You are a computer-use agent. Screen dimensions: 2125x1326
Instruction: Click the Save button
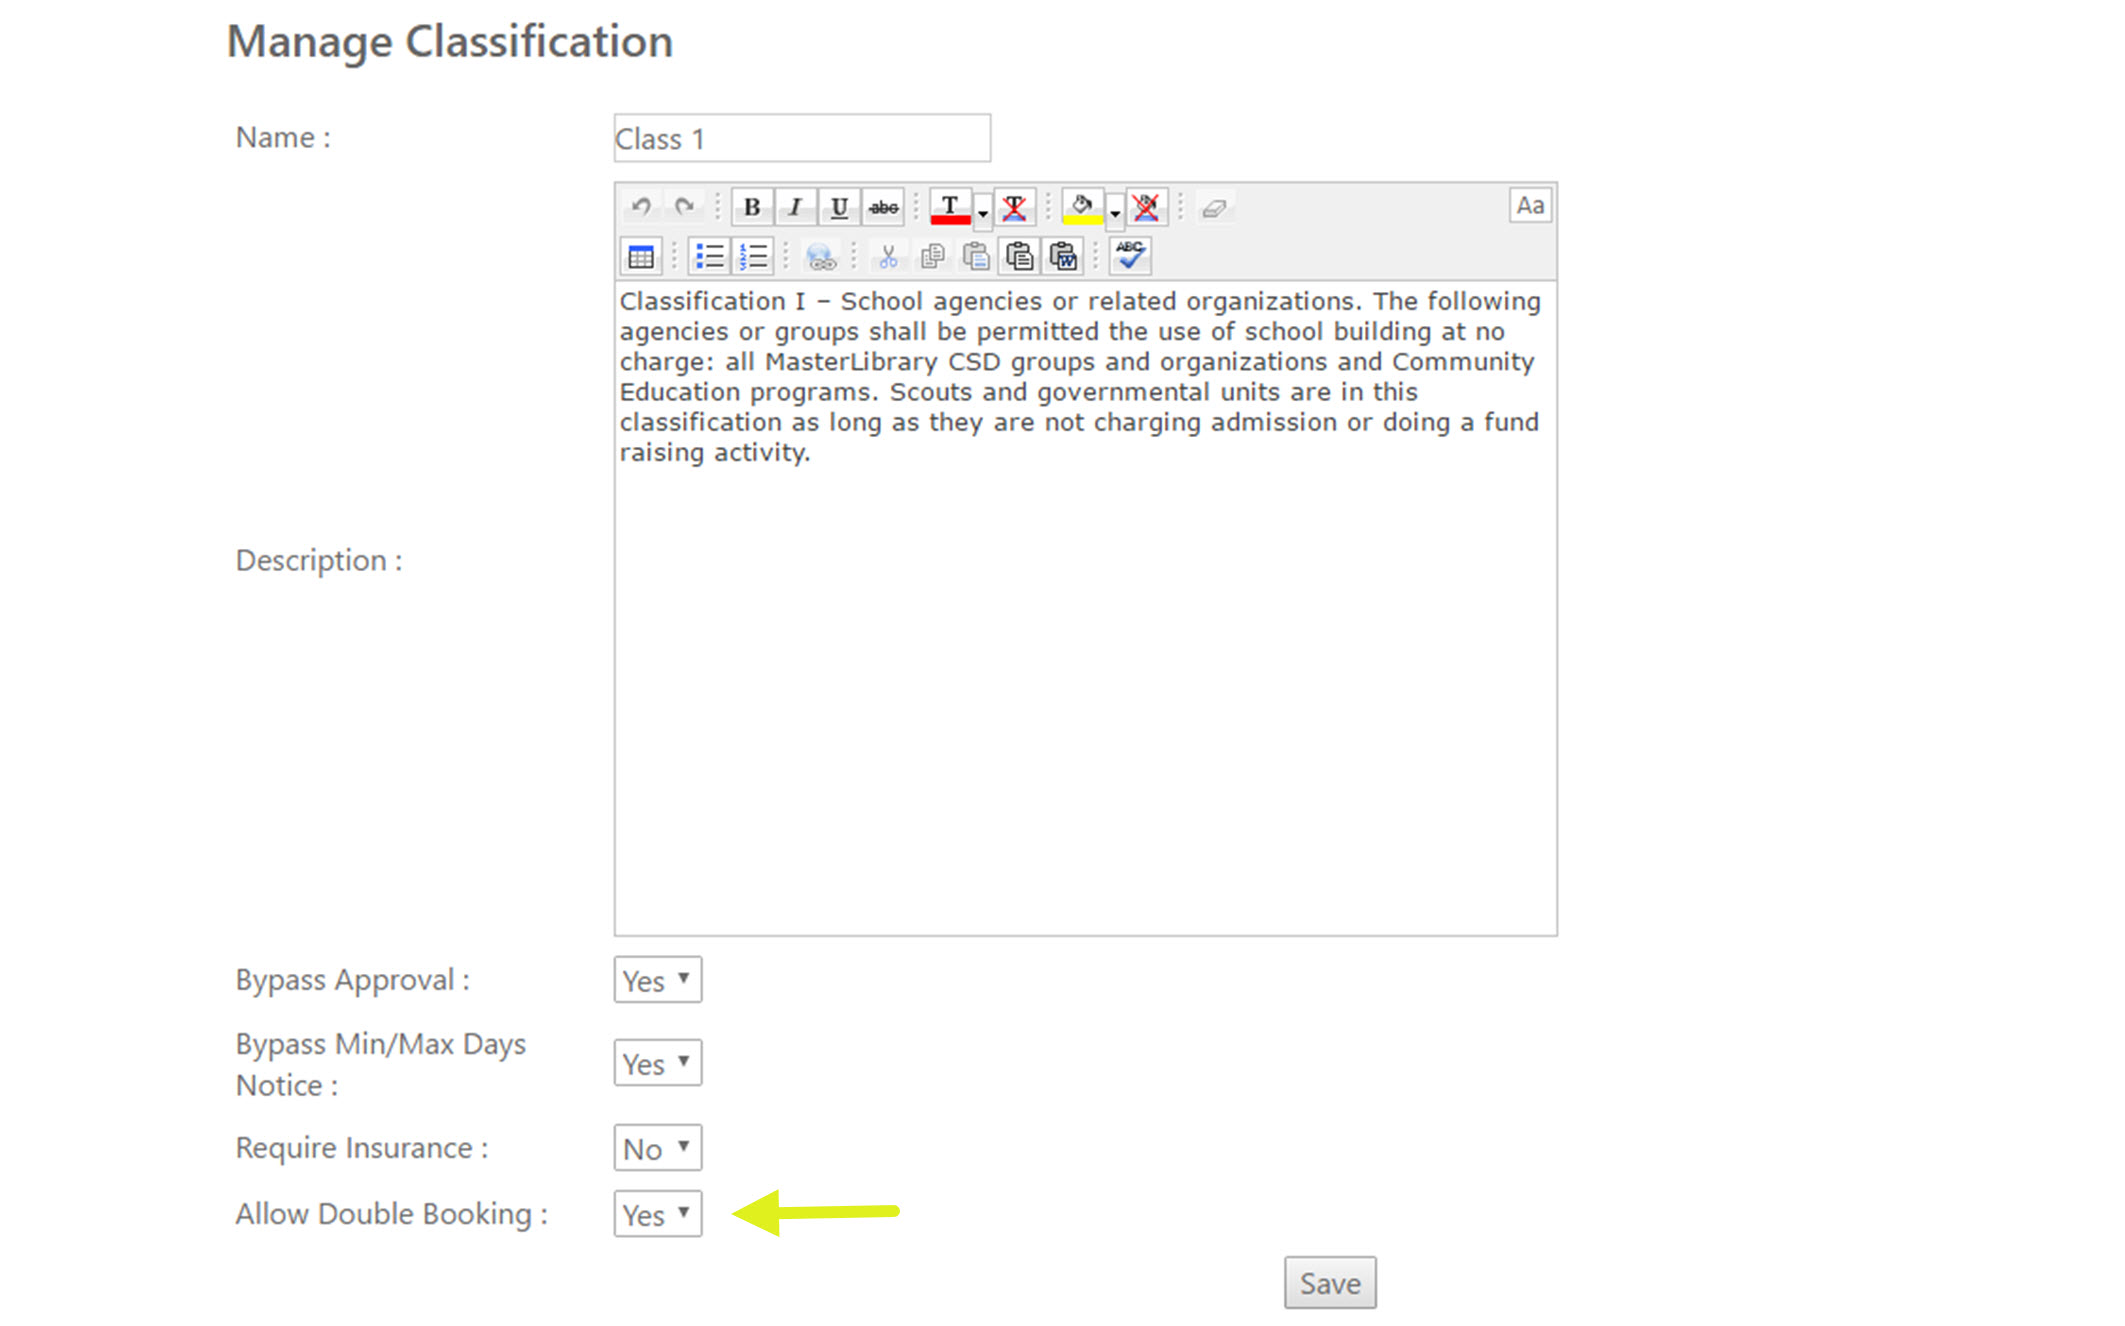click(1330, 1283)
